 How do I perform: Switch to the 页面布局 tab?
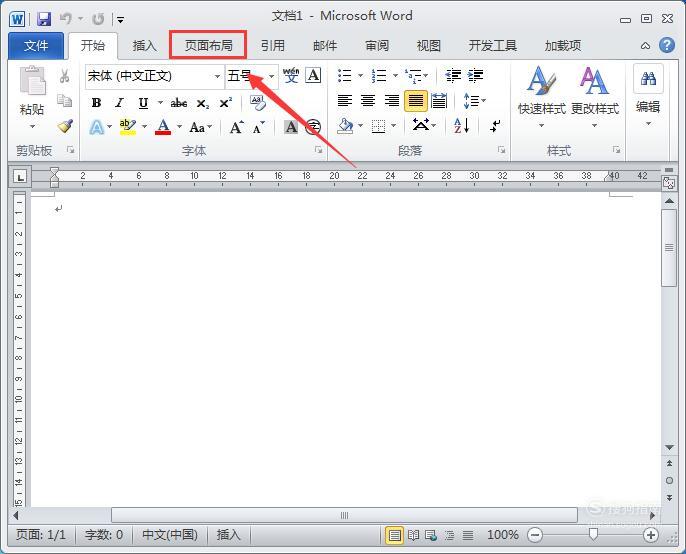pyautogui.click(x=208, y=45)
